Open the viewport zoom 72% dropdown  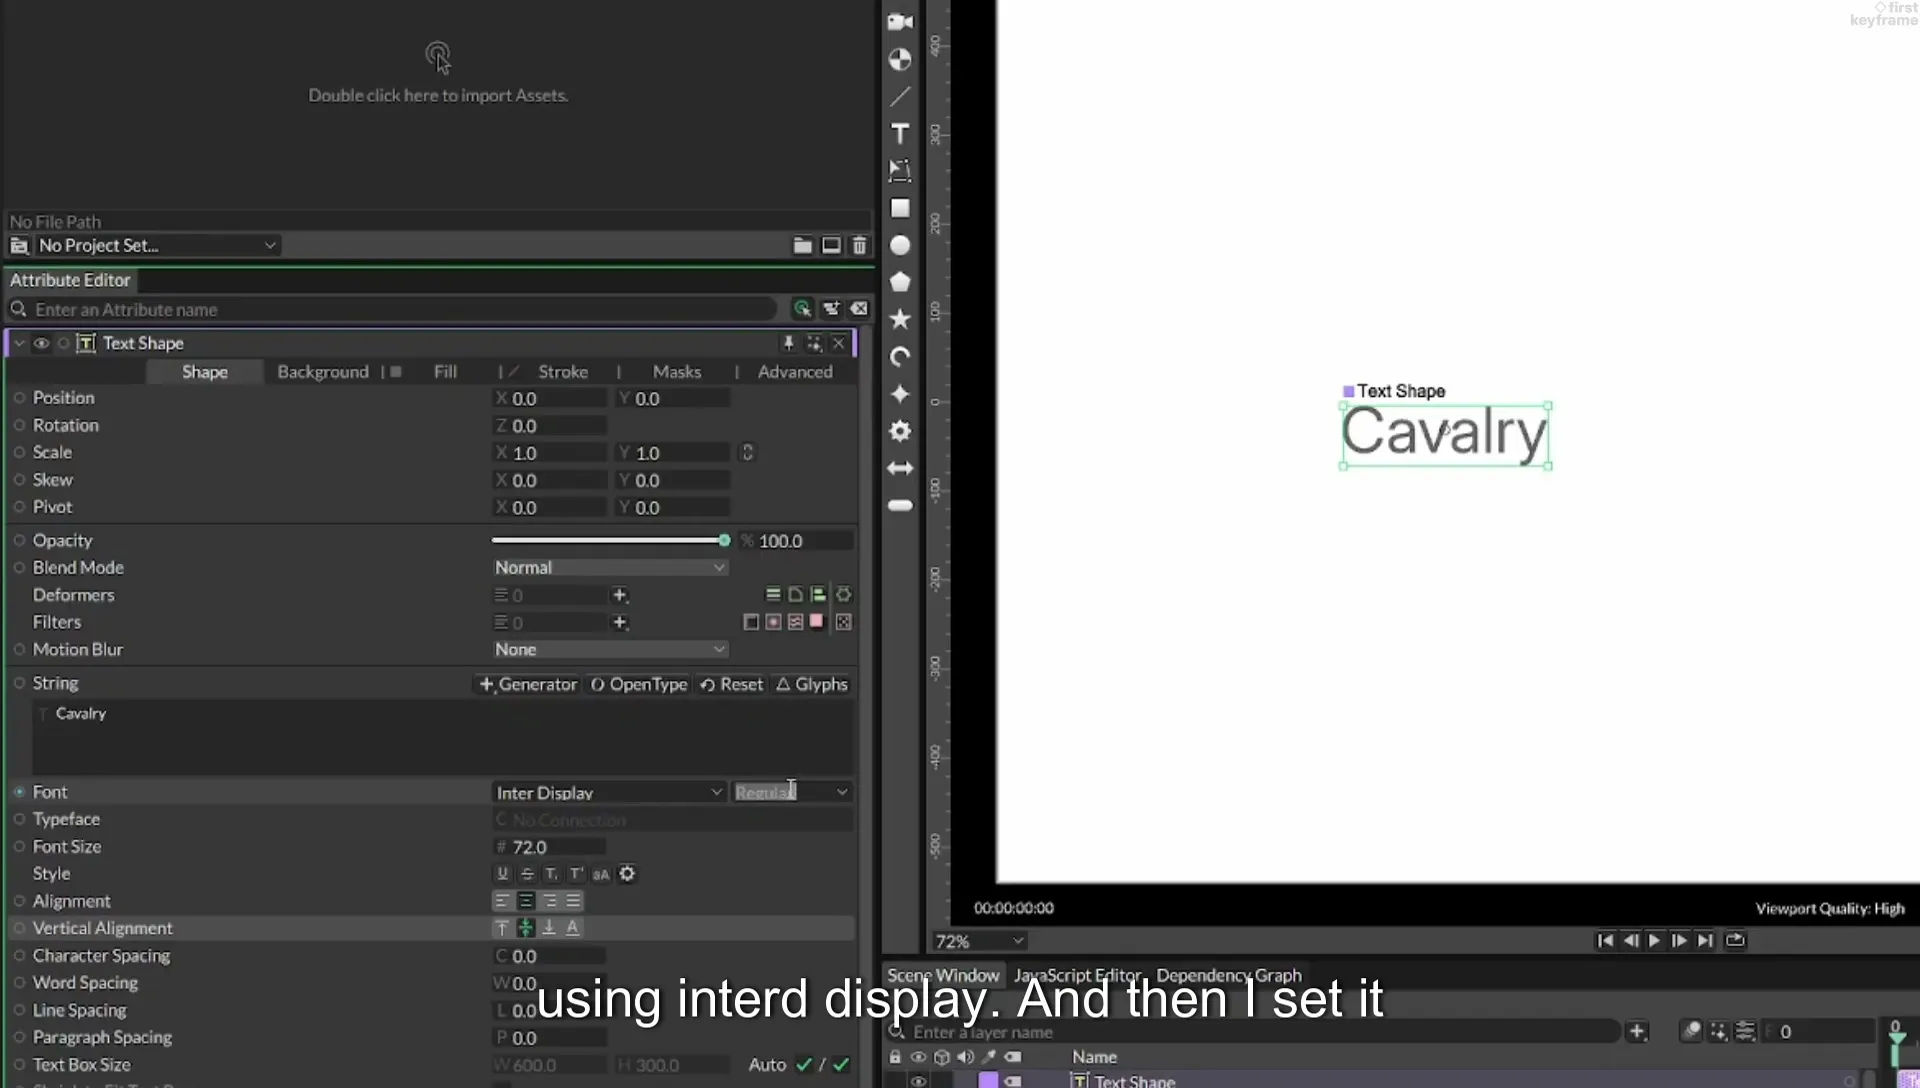click(x=979, y=941)
